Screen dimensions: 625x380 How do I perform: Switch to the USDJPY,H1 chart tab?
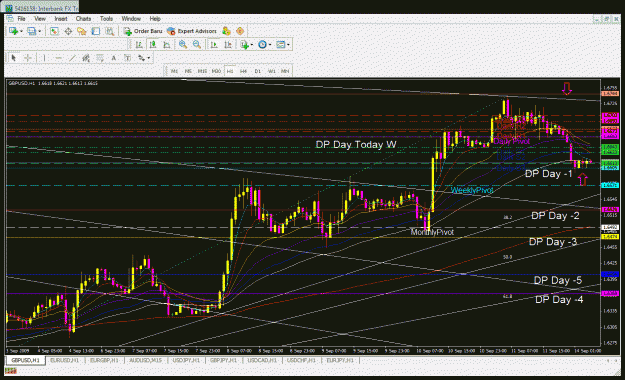[x=186, y=360]
